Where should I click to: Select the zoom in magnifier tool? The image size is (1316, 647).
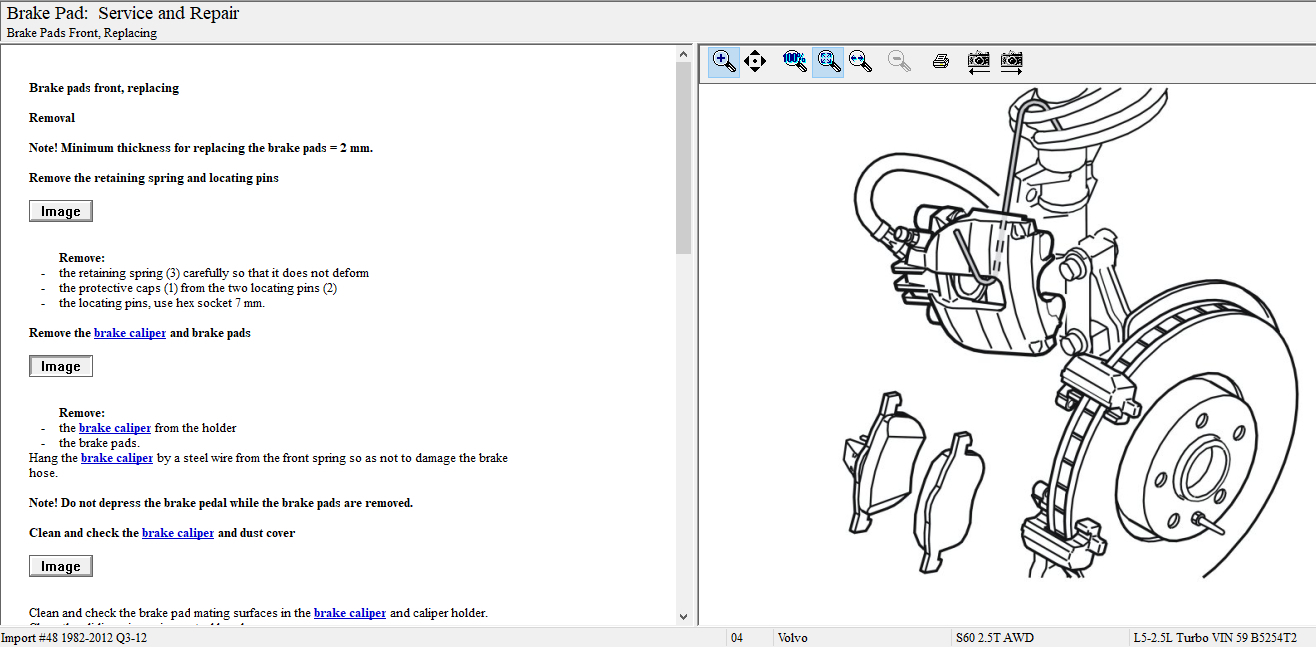click(x=724, y=61)
